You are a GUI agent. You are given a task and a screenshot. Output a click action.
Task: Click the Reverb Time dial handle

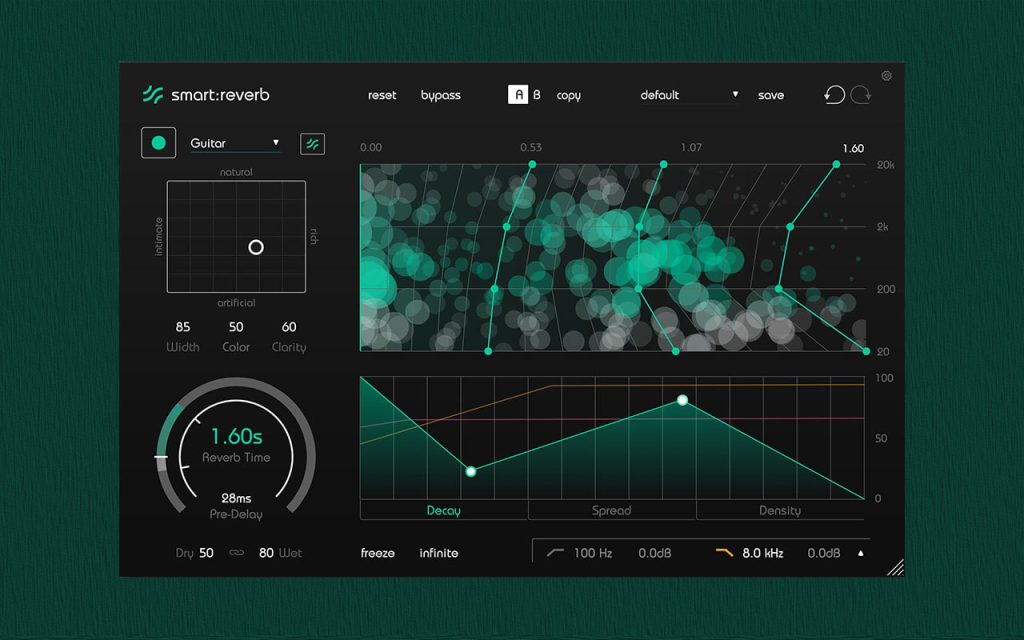[161, 456]
